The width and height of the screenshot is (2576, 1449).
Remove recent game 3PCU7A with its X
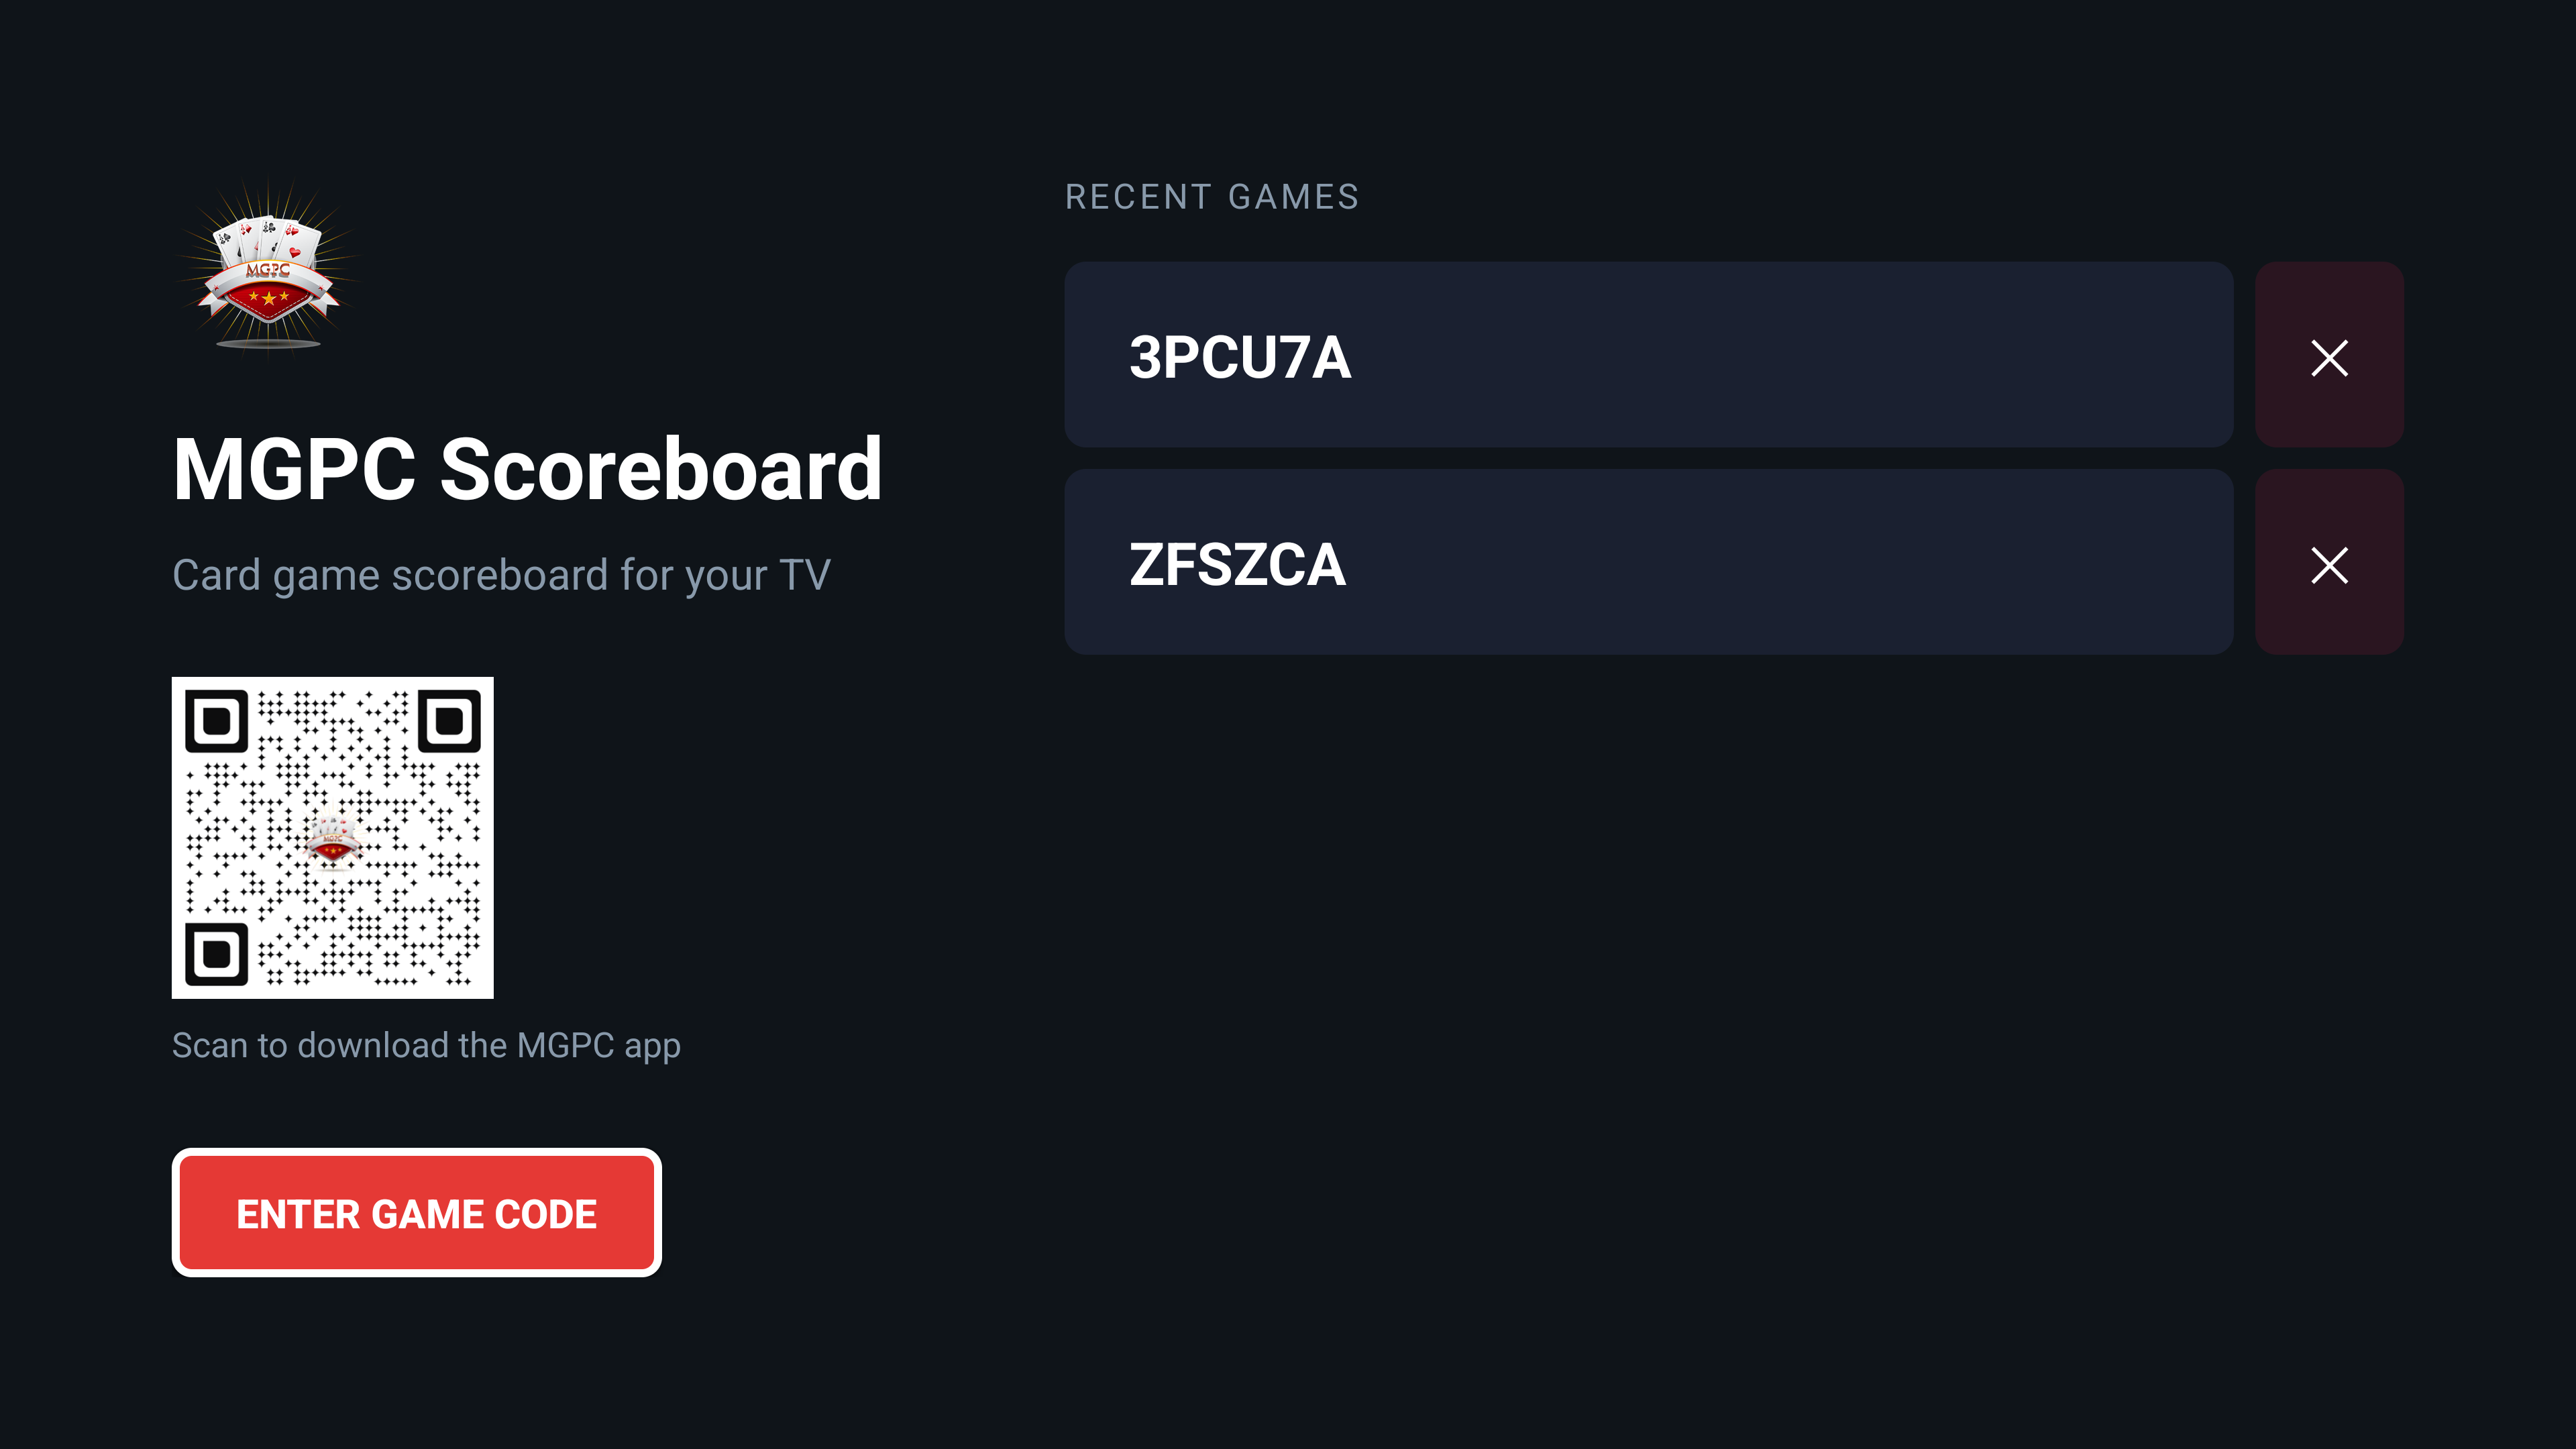(2328, 357)
